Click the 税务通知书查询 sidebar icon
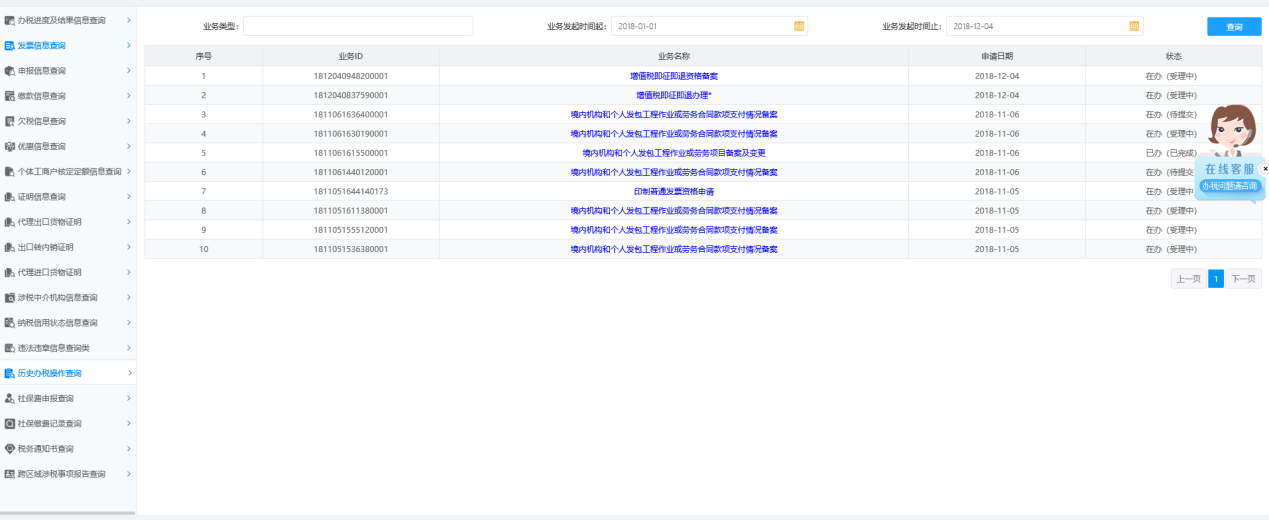The height and width of the screenshot is (520, 1269). coord(10,449)
